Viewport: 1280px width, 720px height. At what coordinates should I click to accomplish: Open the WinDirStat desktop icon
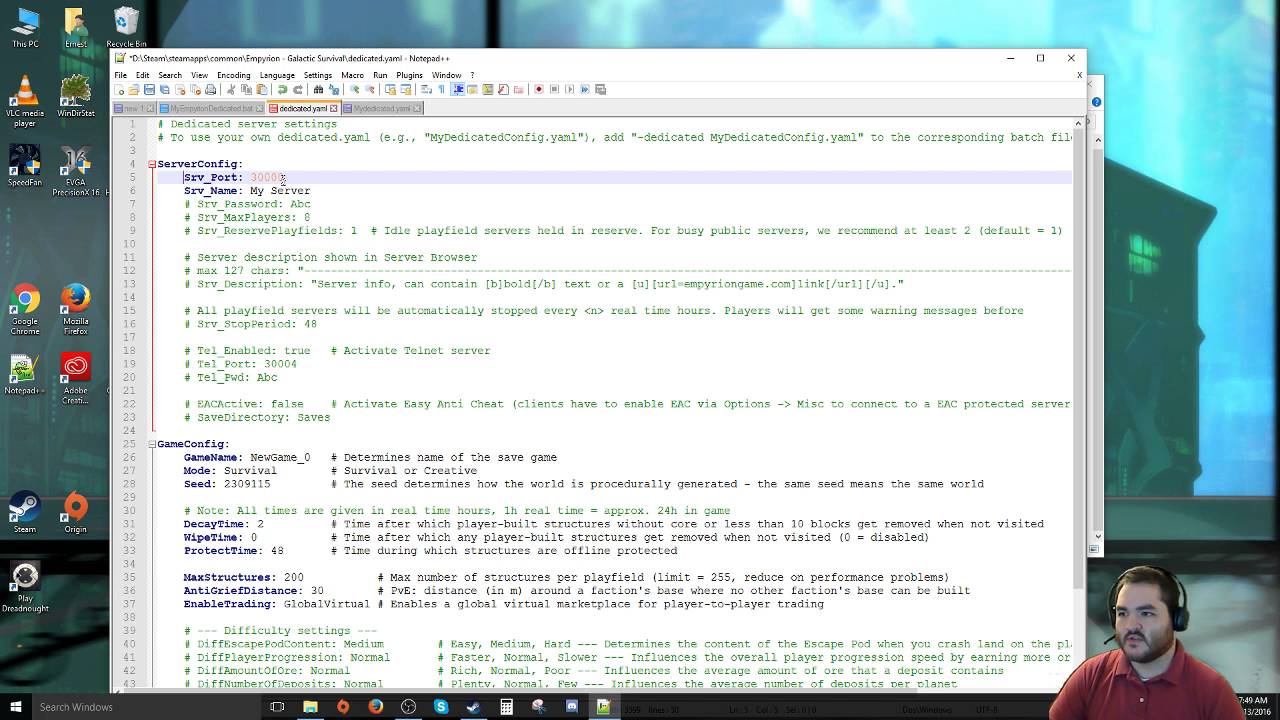76,97
